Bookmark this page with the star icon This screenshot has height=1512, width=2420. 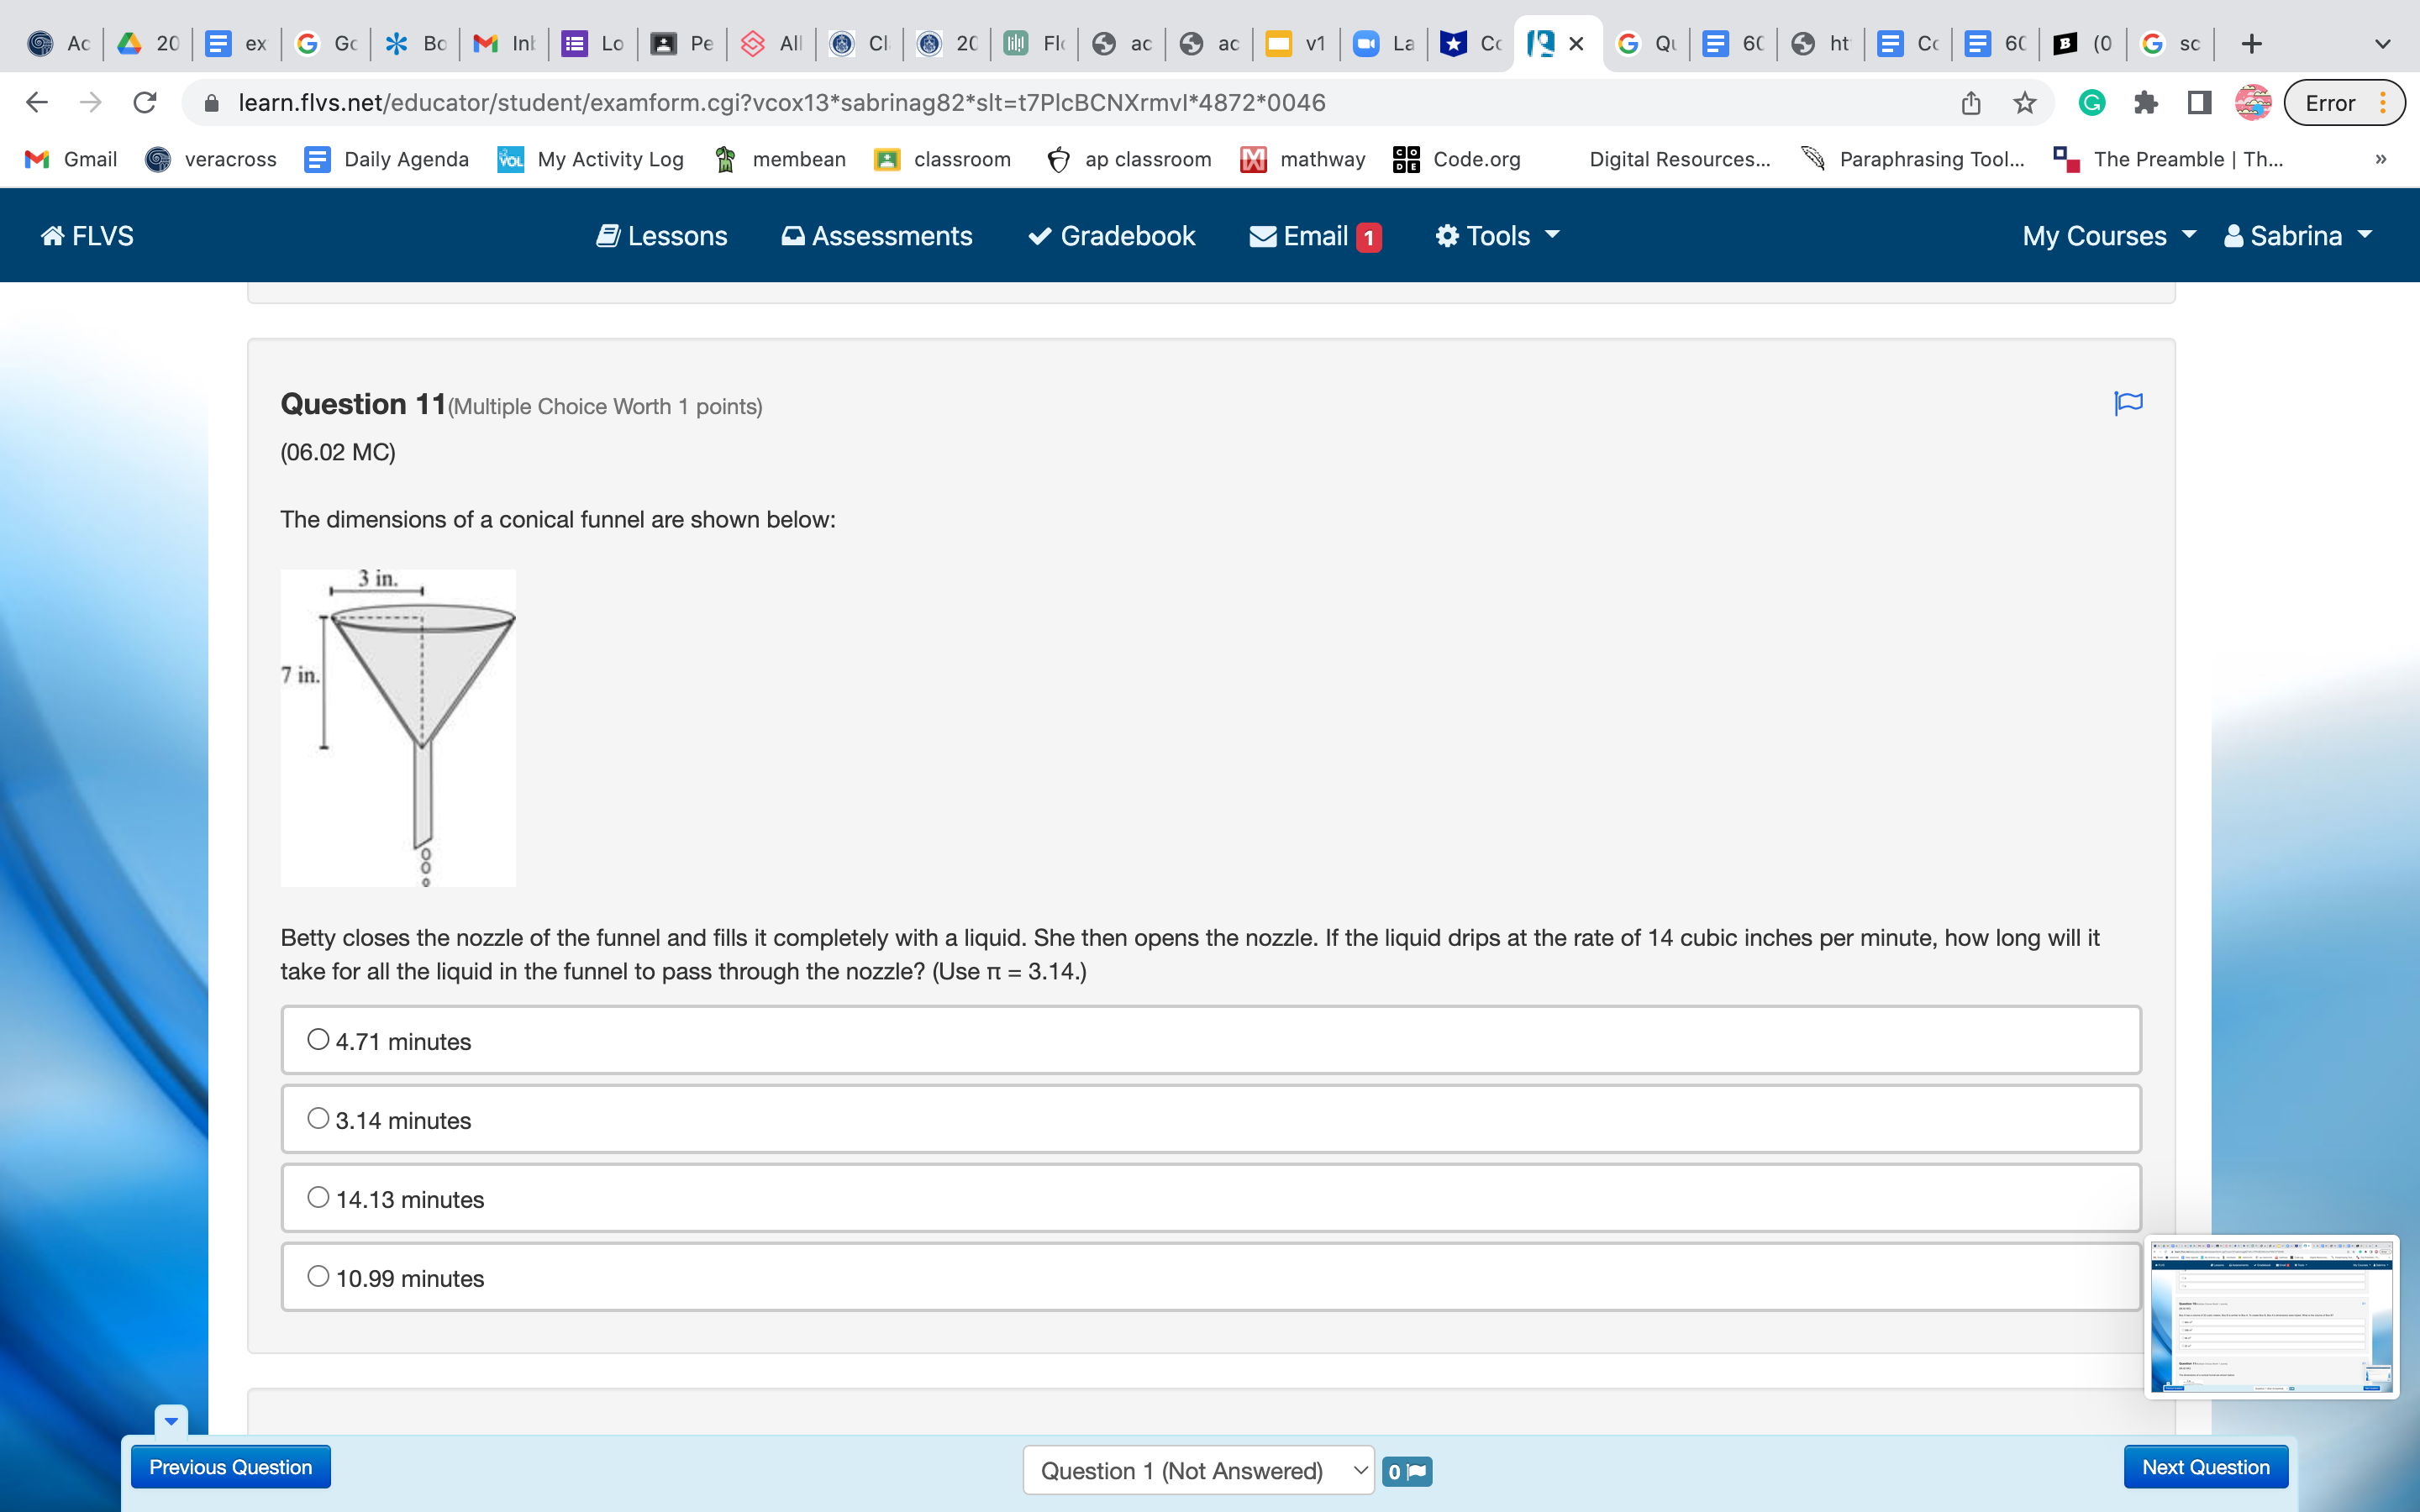(2024, 103)
